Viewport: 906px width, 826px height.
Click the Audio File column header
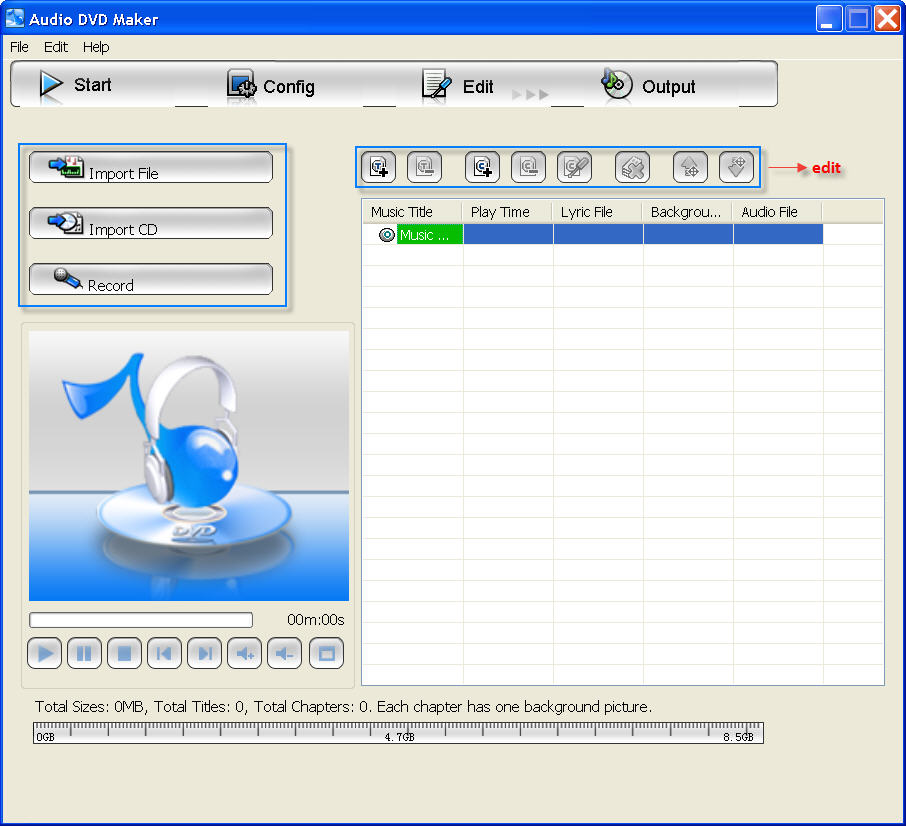coord(778,212)
